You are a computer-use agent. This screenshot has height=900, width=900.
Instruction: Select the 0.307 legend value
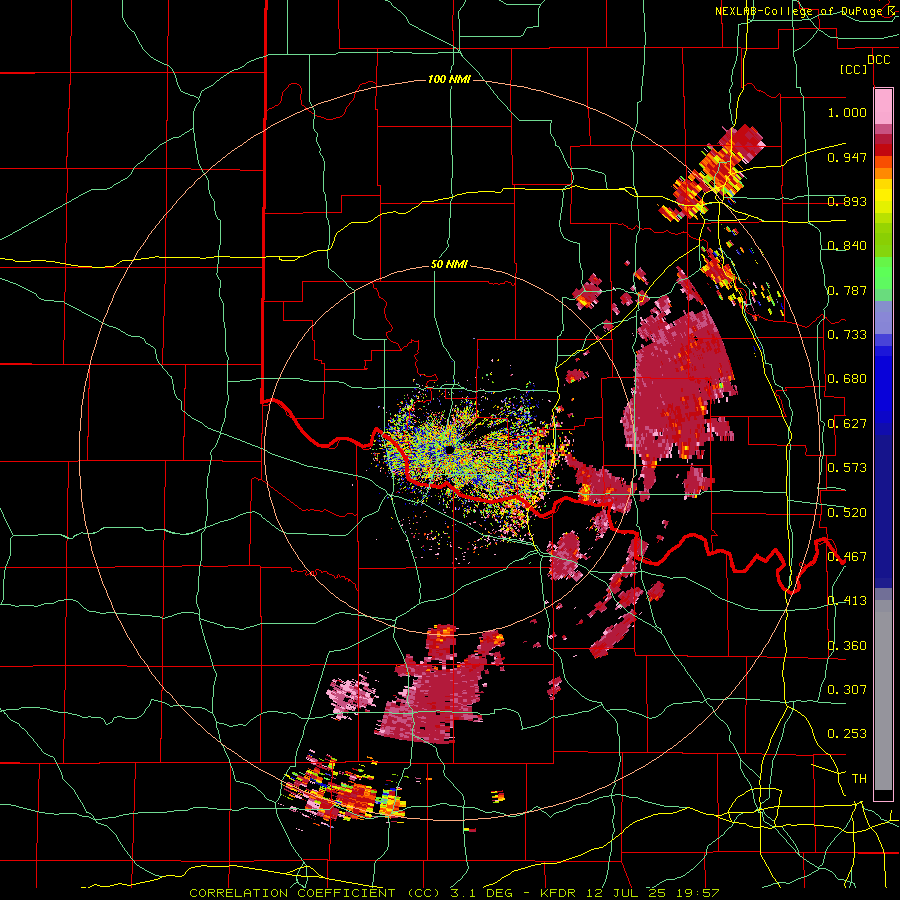point(847,690)
